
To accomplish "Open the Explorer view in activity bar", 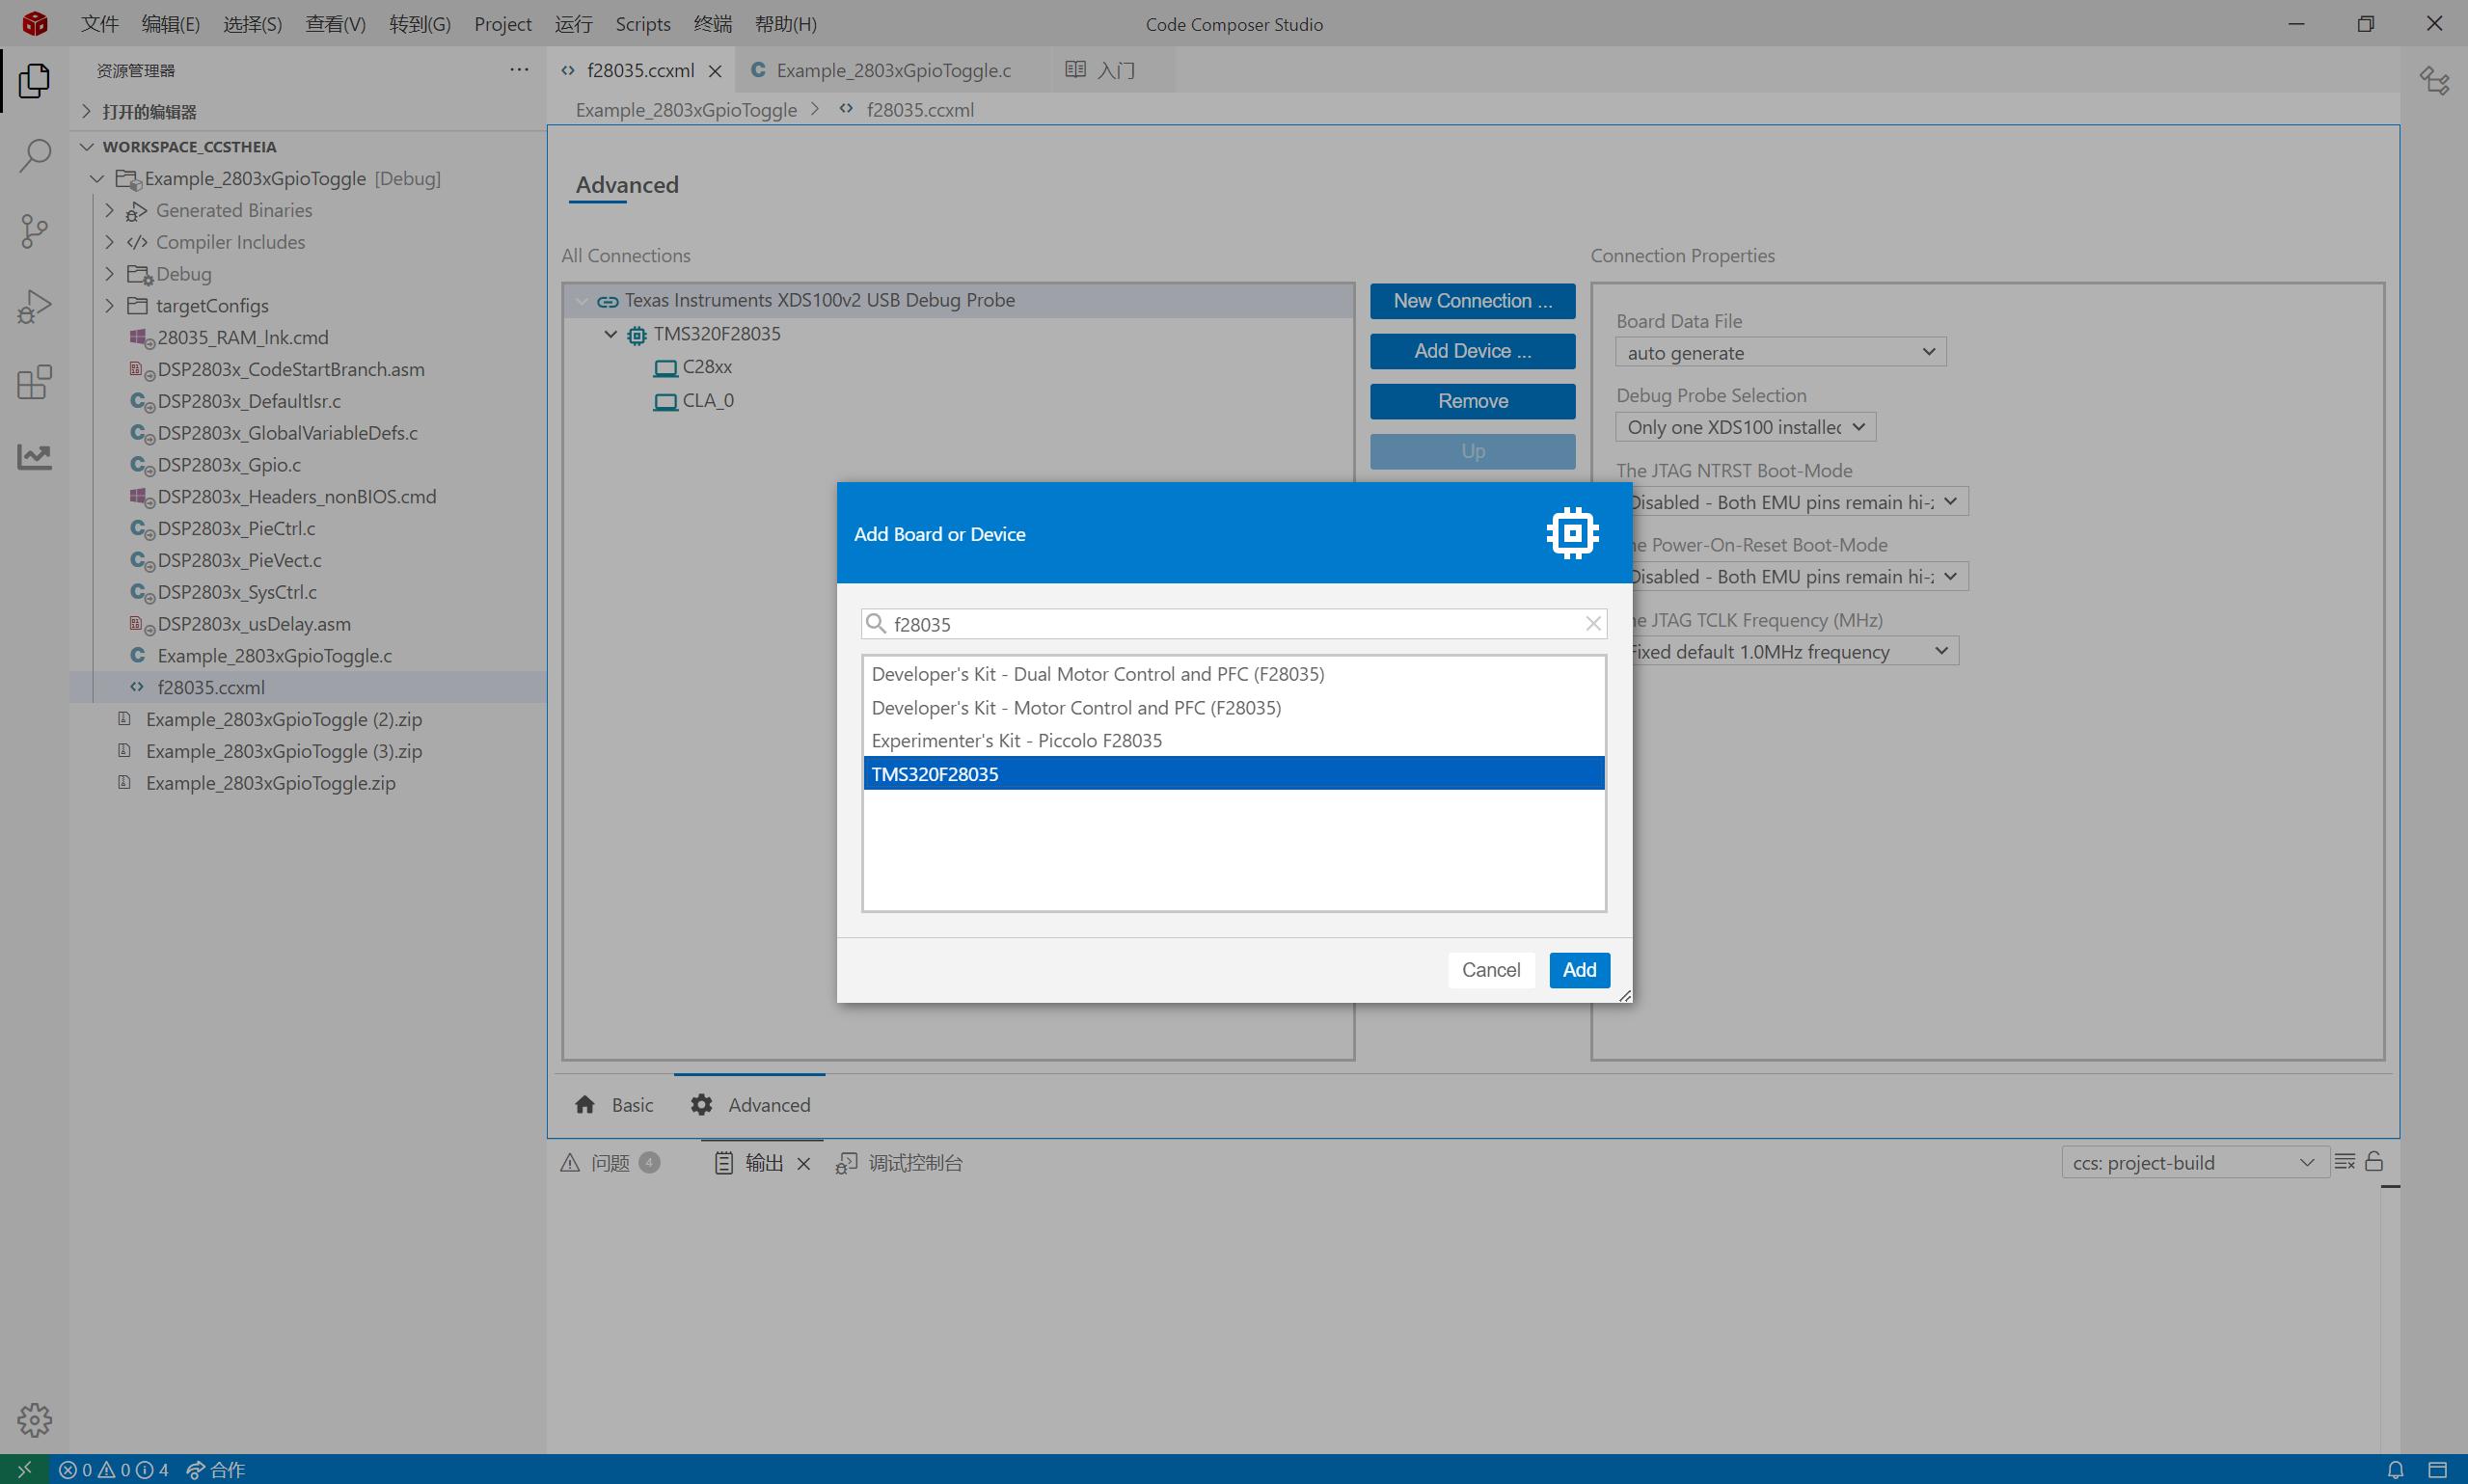I will point(34,80).
